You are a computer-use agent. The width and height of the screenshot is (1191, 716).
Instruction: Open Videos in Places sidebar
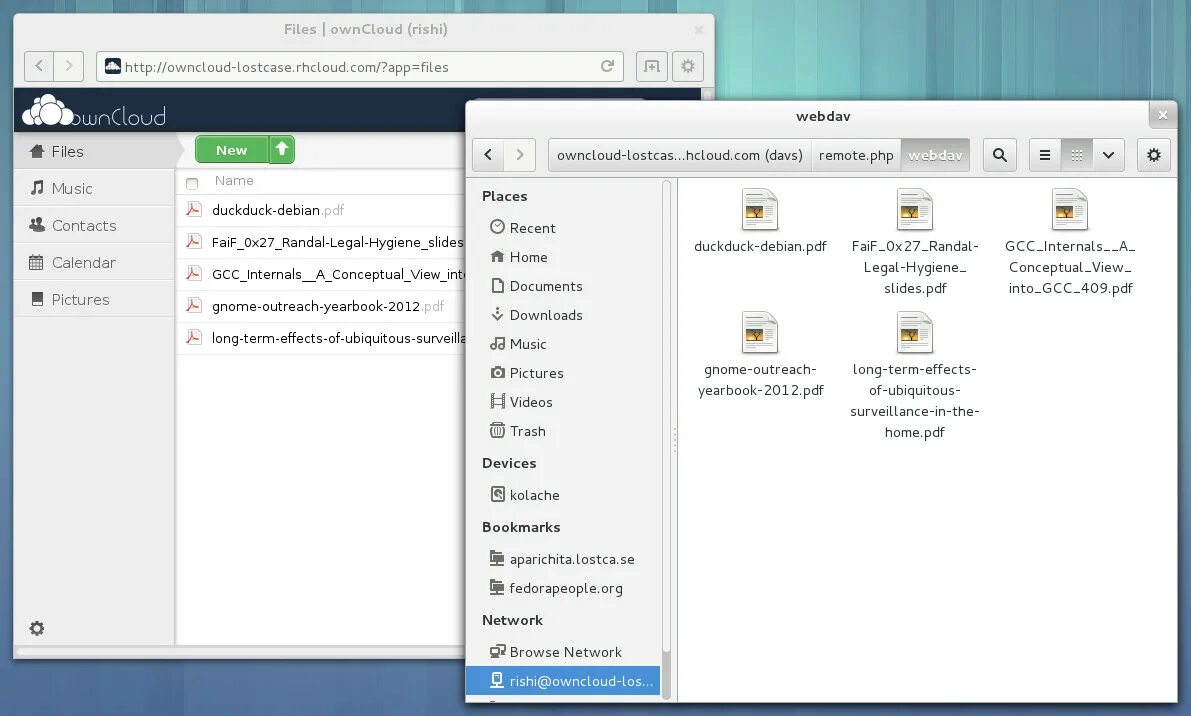tap(563, 402)
